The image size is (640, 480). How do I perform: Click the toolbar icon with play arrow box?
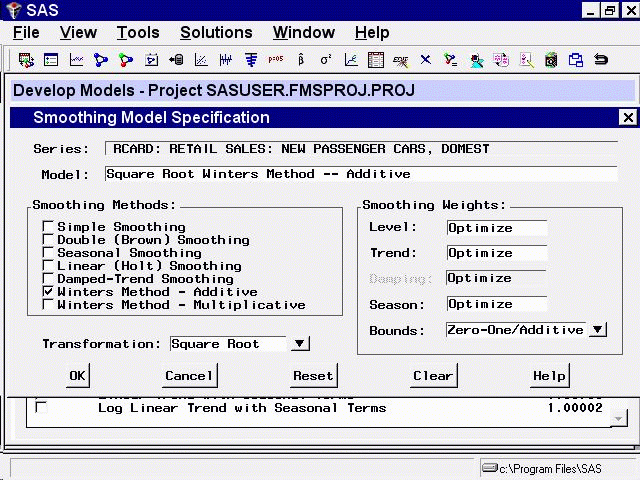pyautogui.click(x=151, y=60)
